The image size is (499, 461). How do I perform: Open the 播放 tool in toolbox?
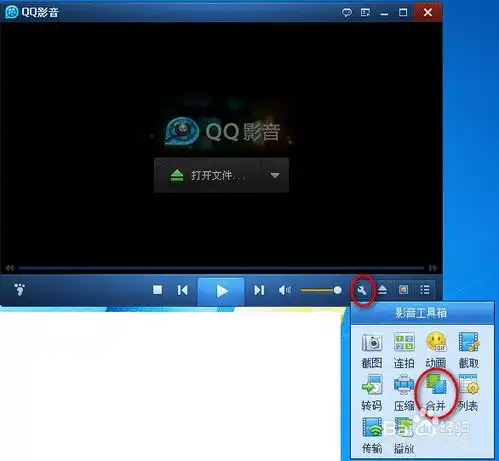coord(404,435)
